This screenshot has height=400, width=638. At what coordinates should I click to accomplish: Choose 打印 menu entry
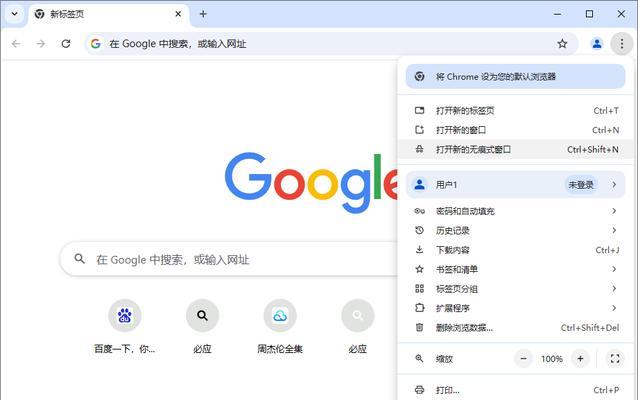(515, 390)
